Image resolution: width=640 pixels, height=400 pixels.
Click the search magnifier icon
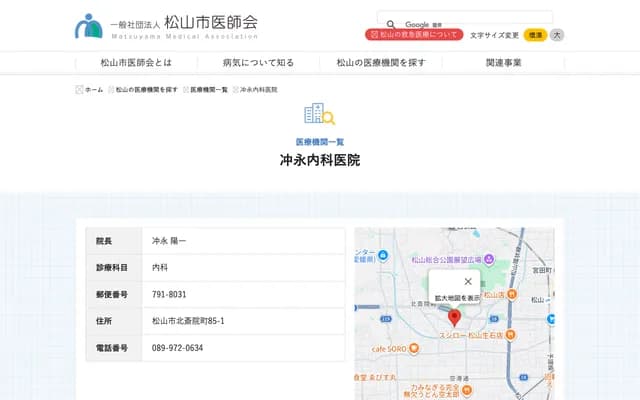[391, 24]
